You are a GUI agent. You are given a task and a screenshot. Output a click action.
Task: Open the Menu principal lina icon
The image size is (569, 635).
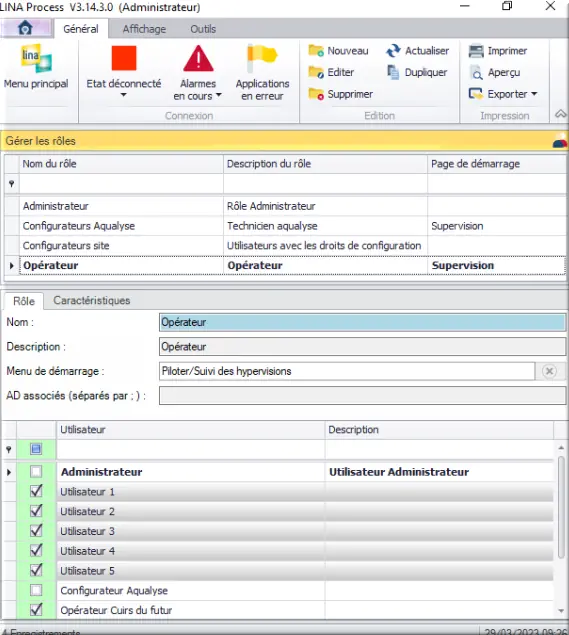coord(36,58)
